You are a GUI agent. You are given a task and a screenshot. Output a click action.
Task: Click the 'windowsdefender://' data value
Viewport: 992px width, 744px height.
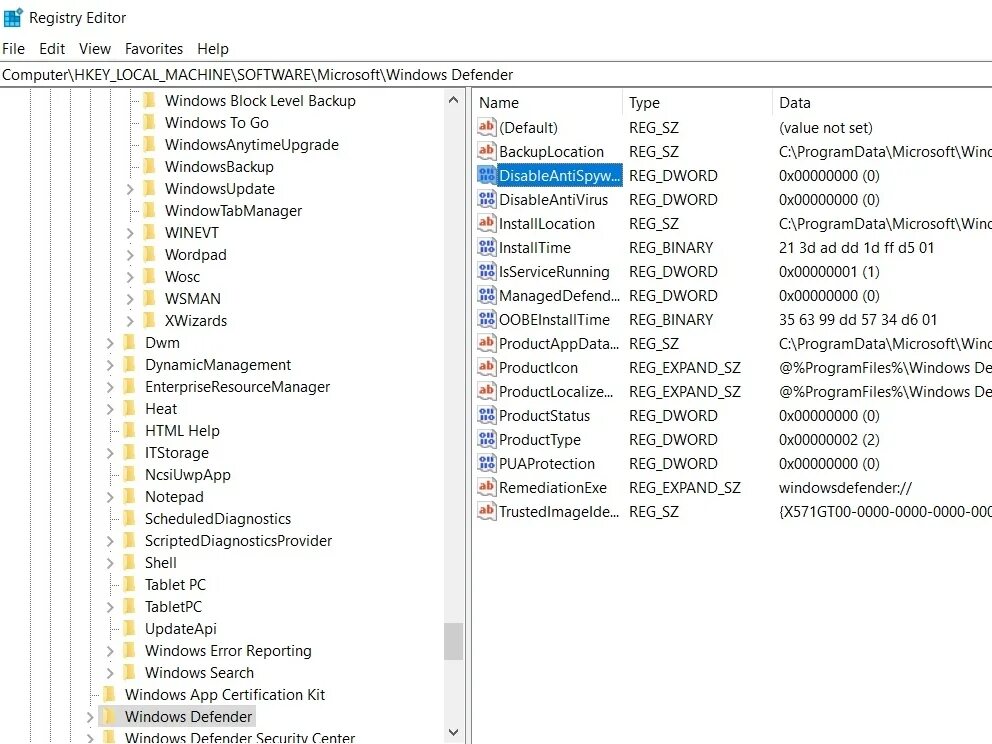(845, 488)
